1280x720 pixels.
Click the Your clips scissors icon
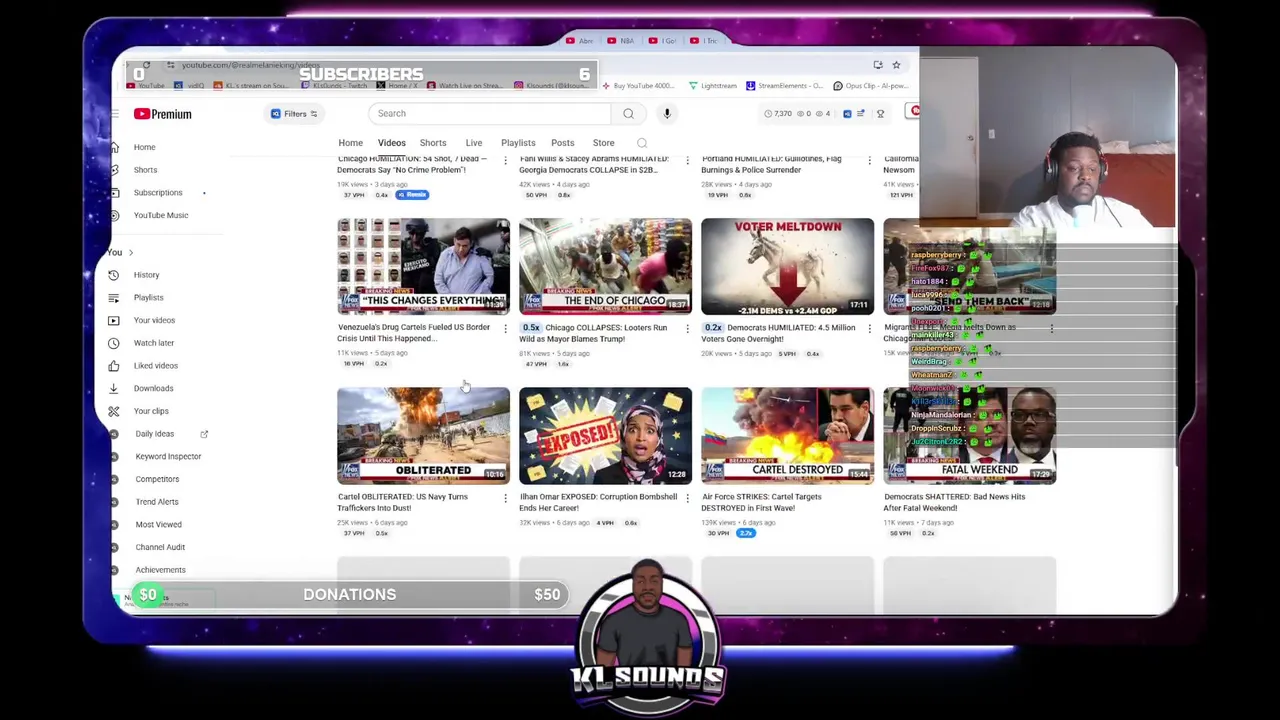click(x=114, y=411)
